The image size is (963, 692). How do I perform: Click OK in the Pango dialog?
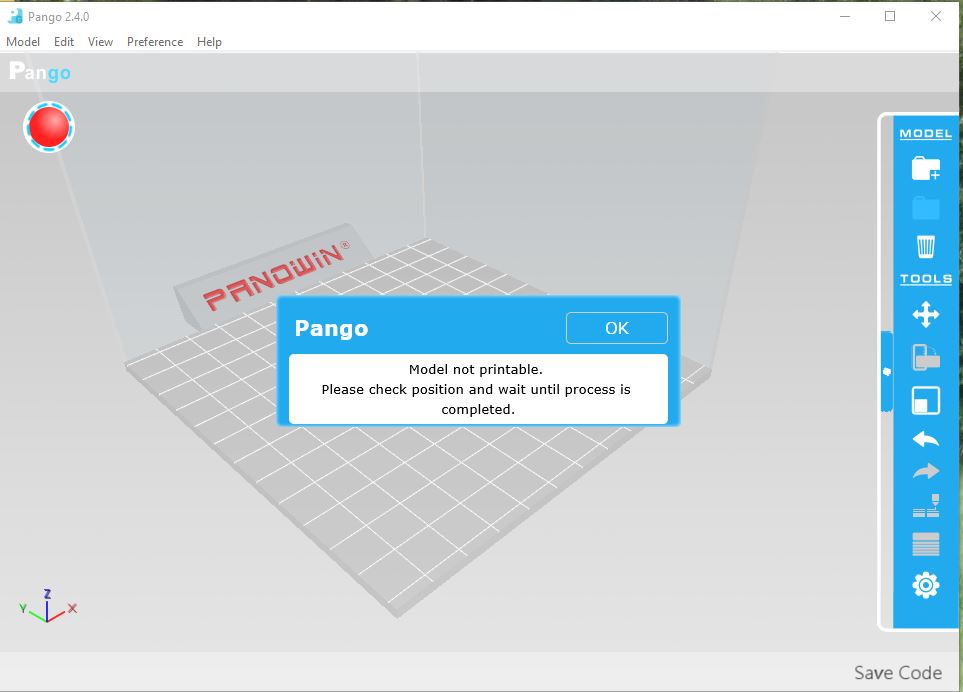tap(617, 328)
